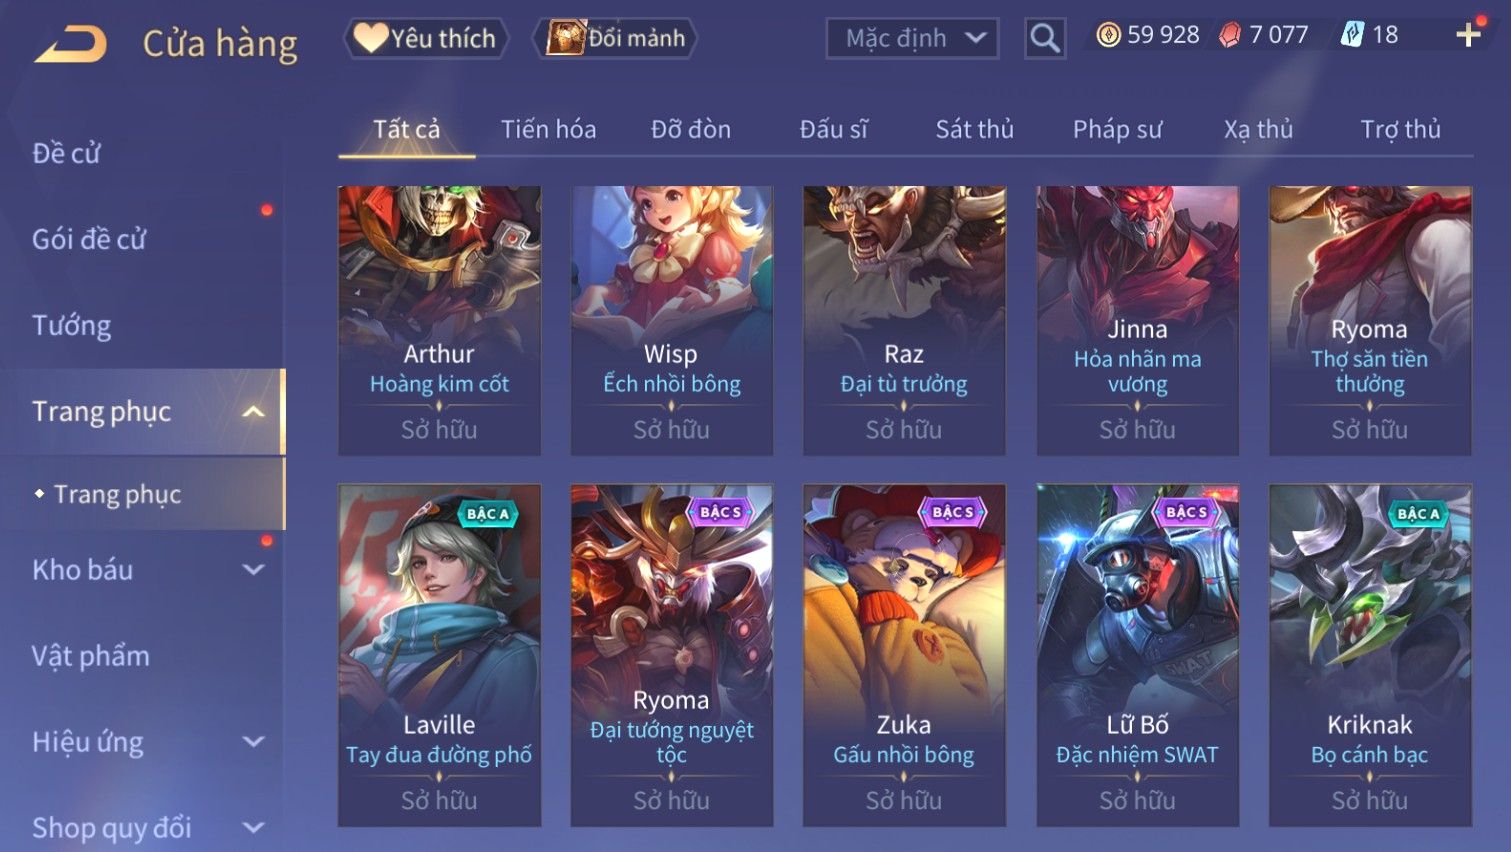
Task: Open Đổi mảnh fragment exchange
Action: coord(615,38)
